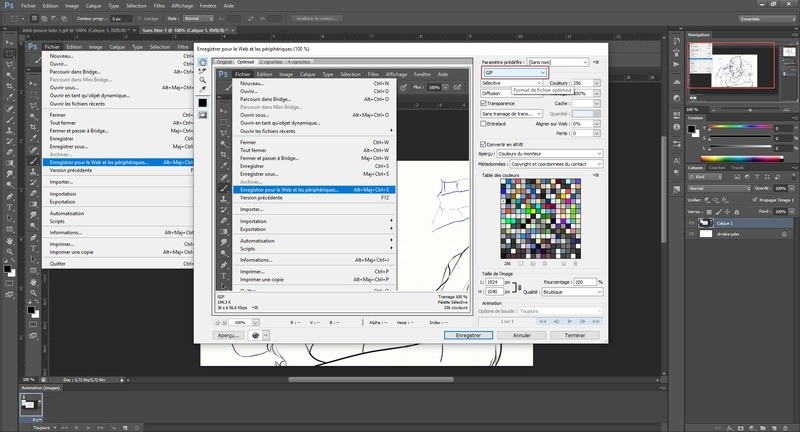
Task: Open the Fichier menu in top menu bar
Action: pos(28,6)
